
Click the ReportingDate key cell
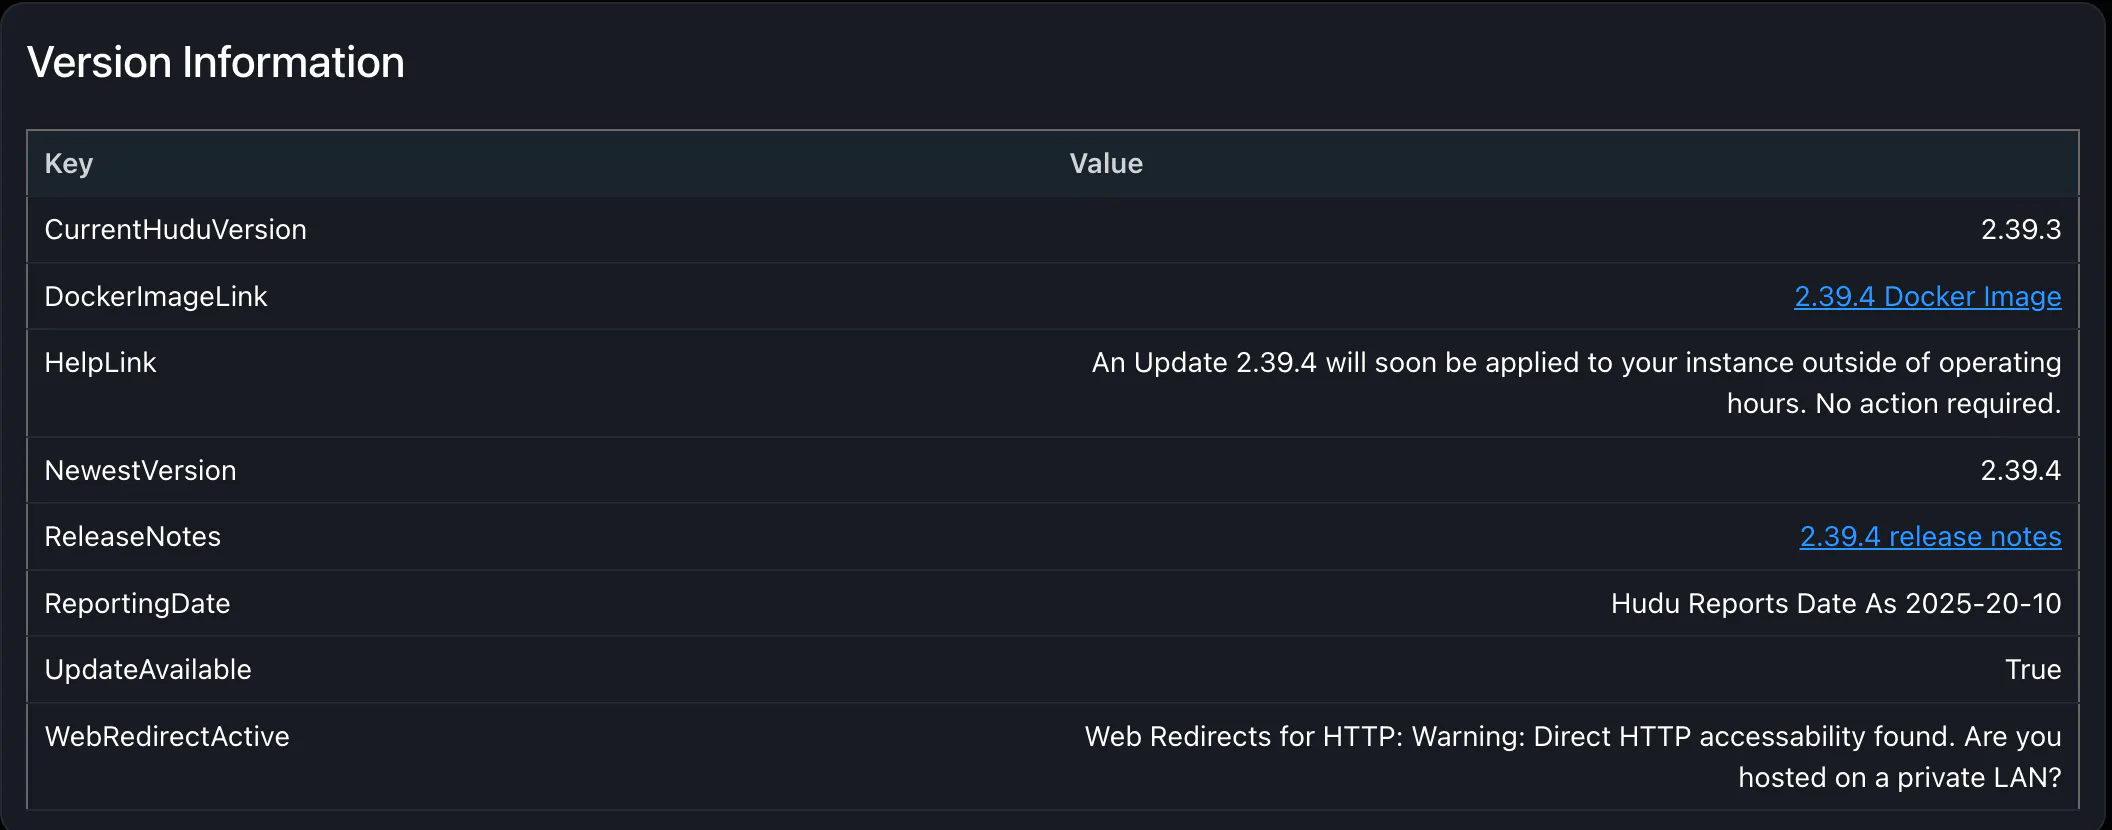coord(138,604)
